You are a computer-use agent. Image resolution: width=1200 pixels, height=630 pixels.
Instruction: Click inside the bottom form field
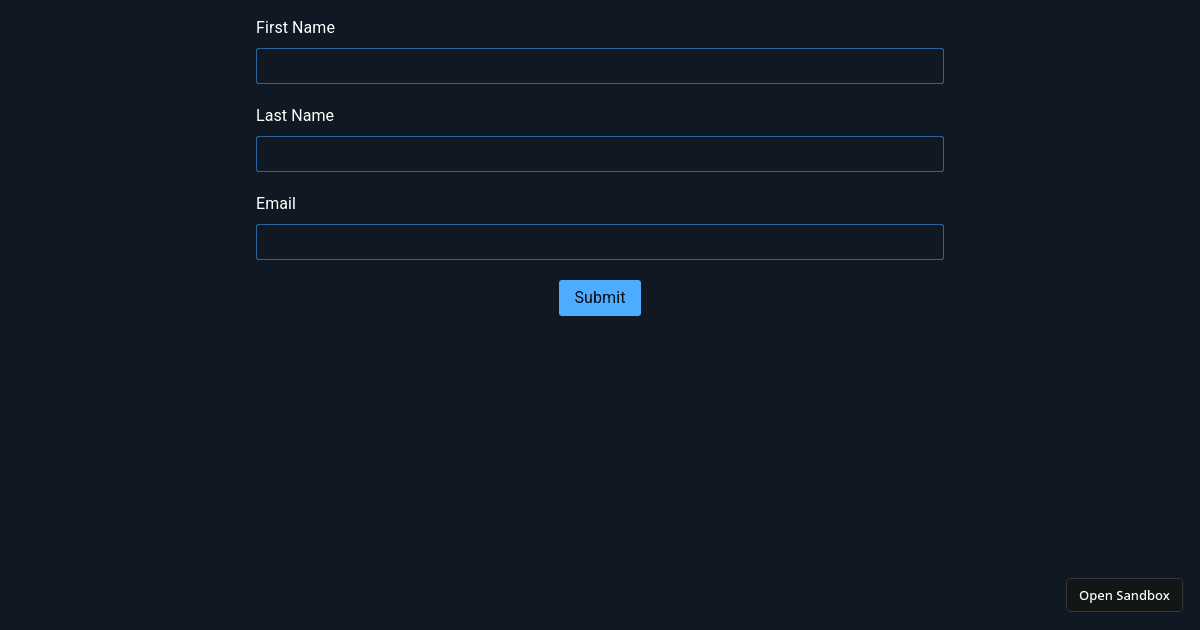pos(600,242)
